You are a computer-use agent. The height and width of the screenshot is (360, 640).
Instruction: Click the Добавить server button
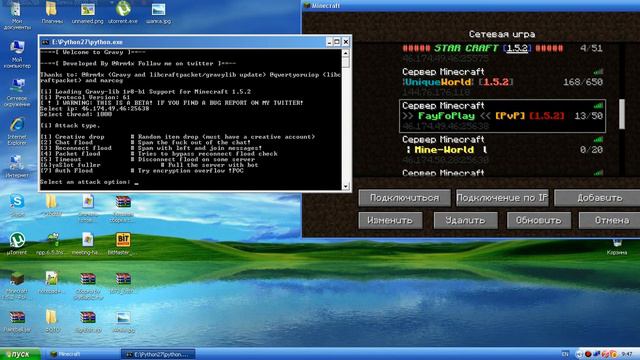[x=597, y=198]
